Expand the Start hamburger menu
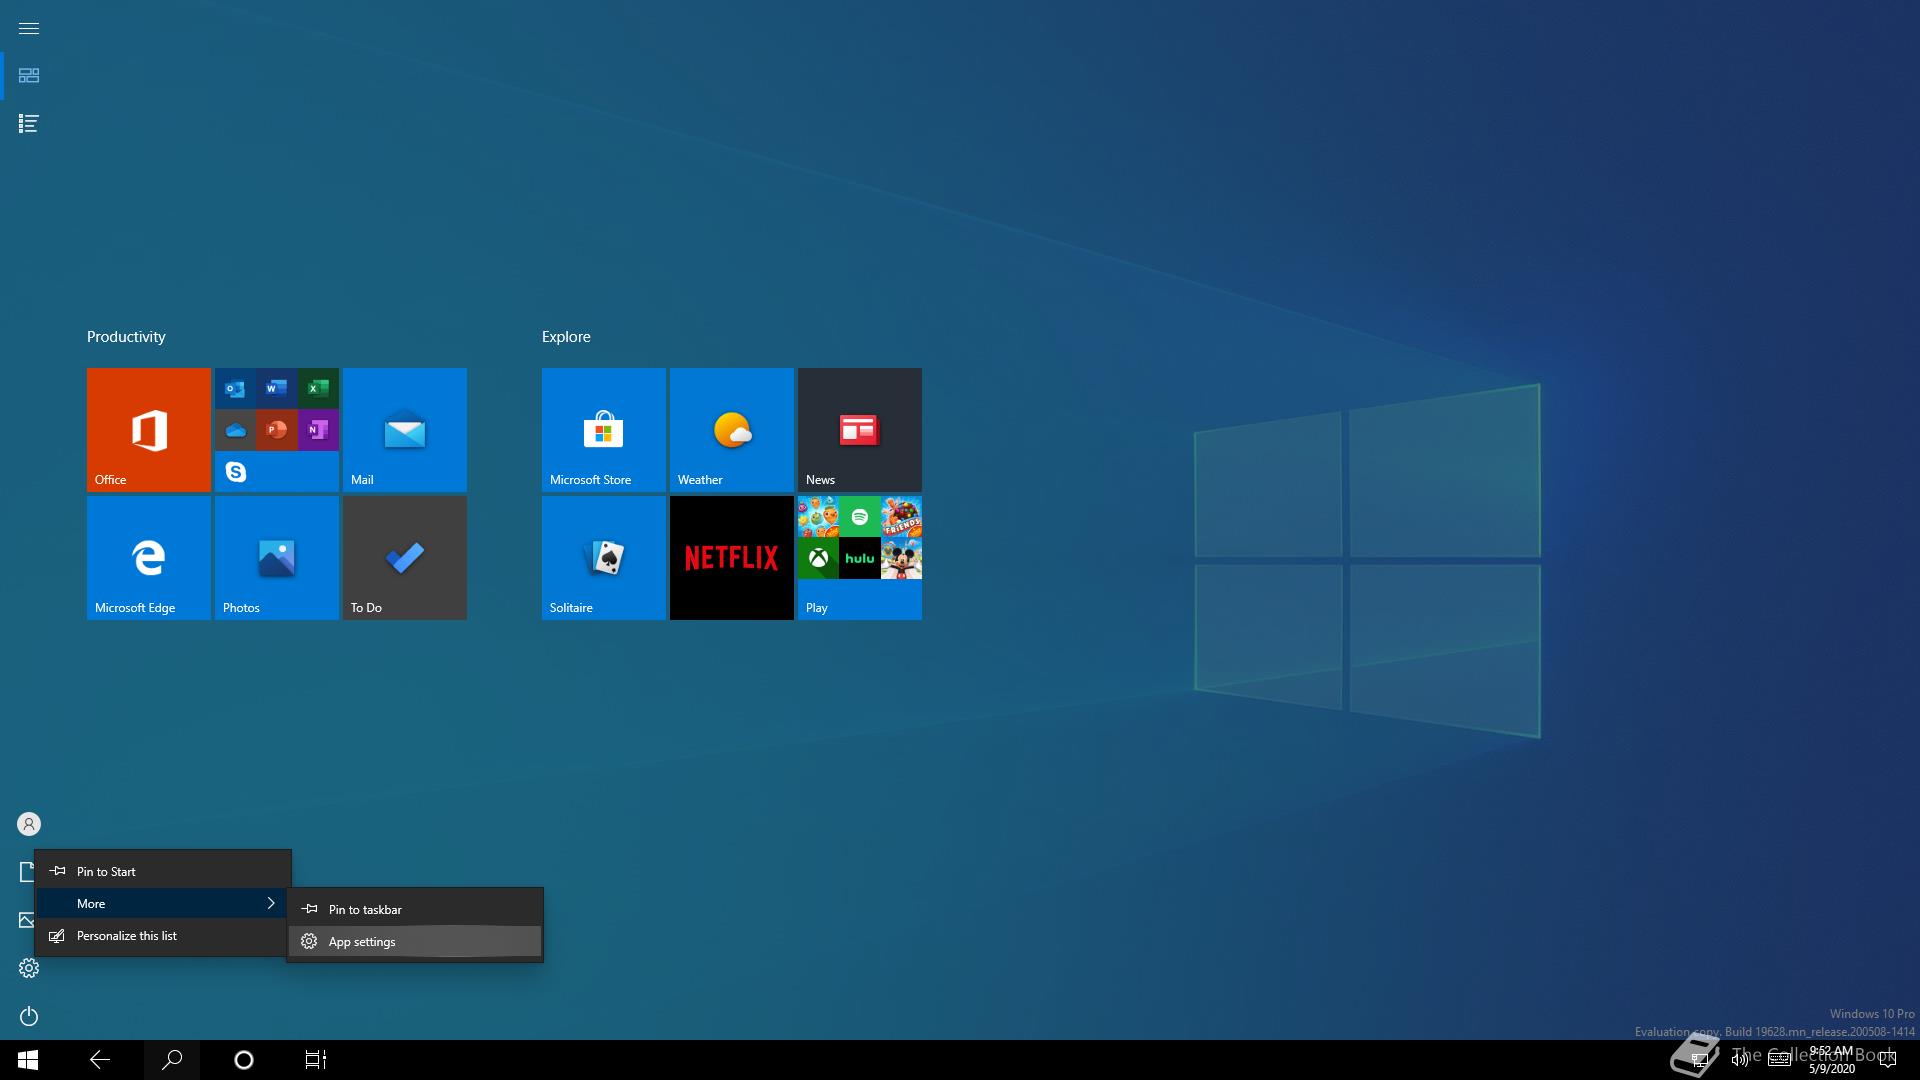Image resolution: width=1920 pixels, height=1080 pixels. (29, 28)
